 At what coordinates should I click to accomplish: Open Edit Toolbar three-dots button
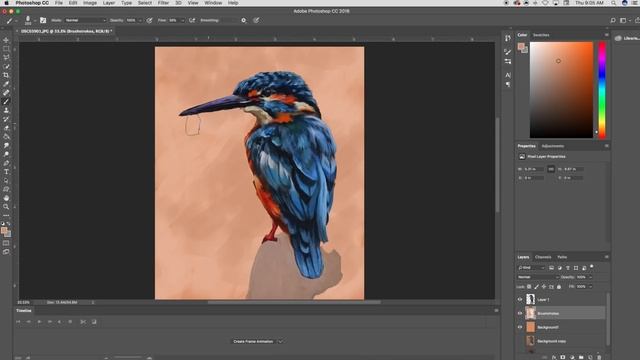(x=6, y=216)
